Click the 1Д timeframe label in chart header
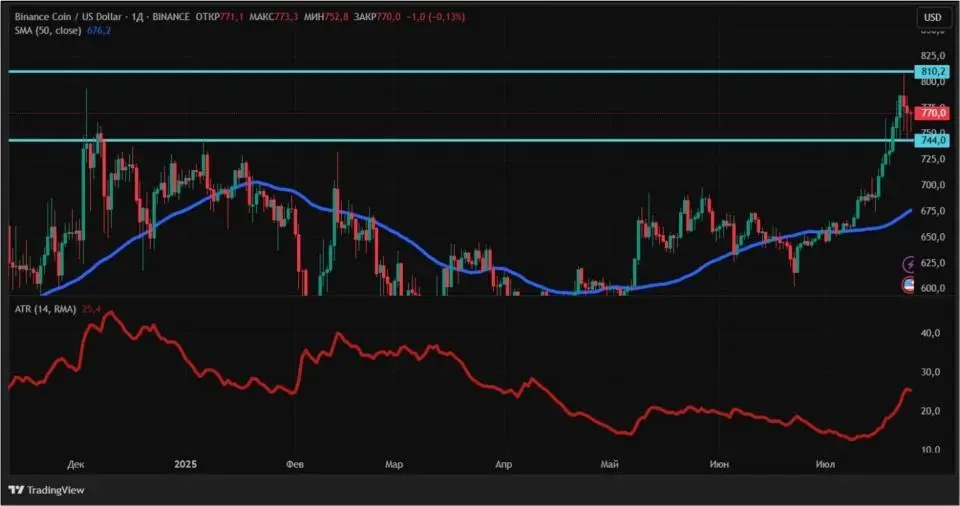This screenshot has height=506, width=960. tap(137, 17)
